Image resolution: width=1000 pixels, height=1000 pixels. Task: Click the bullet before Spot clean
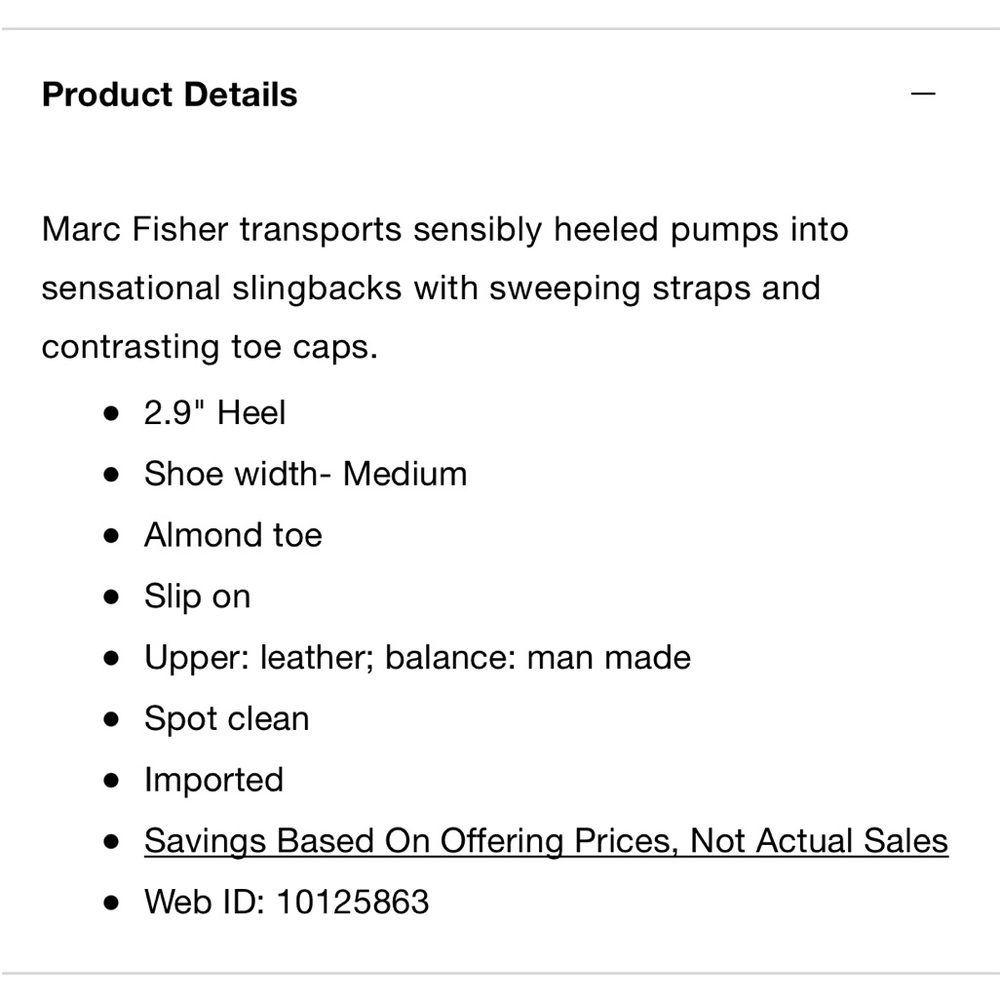point(111,719)
